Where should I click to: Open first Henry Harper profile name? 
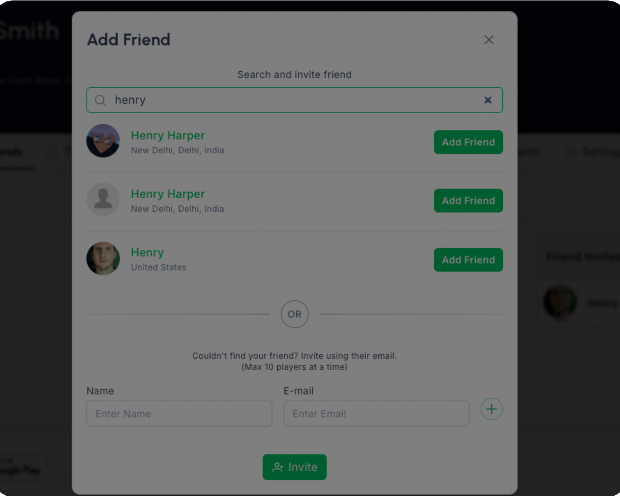(168, 135)
